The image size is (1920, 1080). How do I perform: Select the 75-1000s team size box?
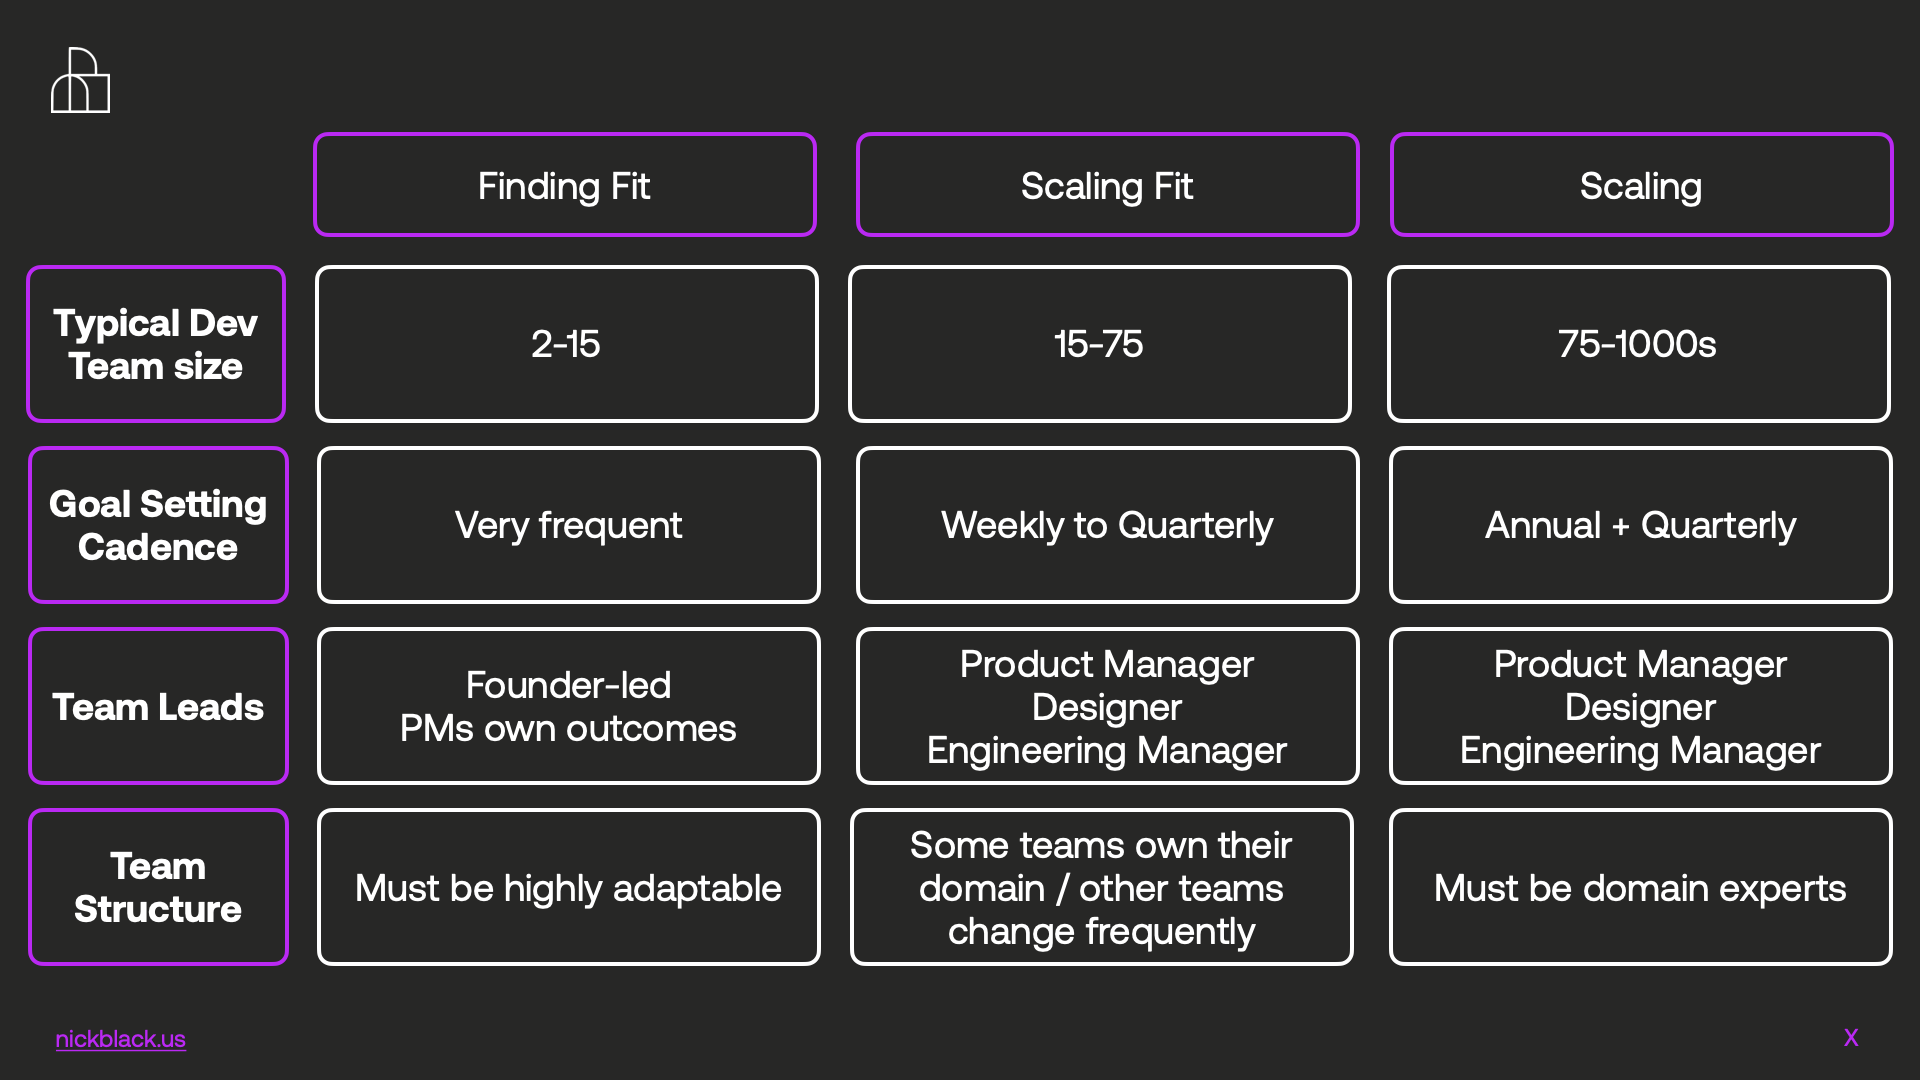1639,344
